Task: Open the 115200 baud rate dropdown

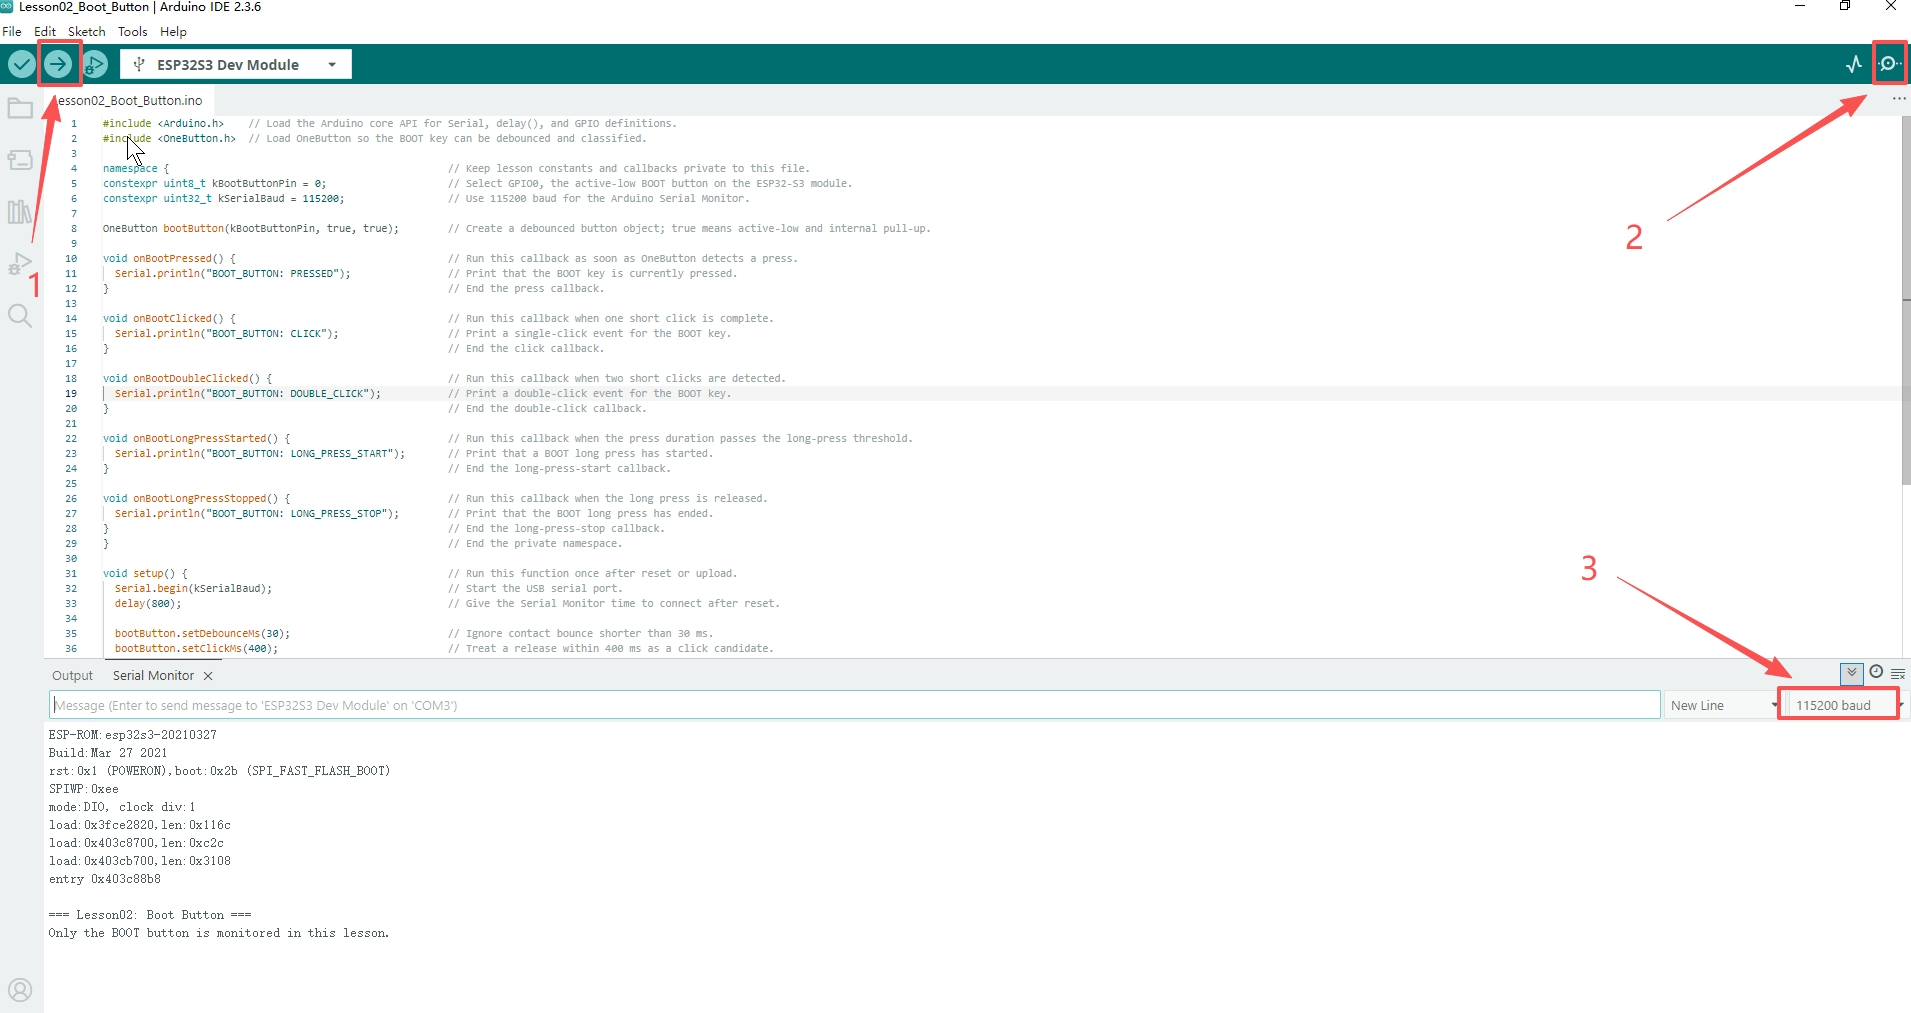Action: tap(1844, 705)
